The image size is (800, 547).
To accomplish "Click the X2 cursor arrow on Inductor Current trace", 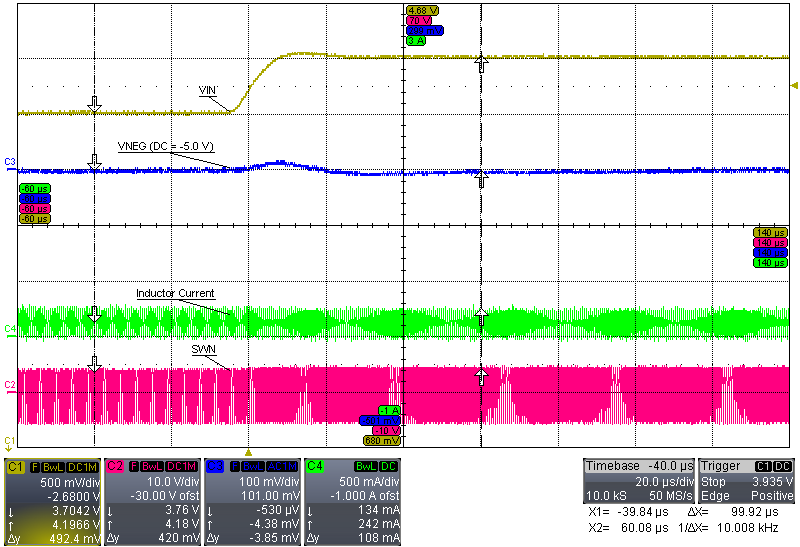I will point(481,316).
